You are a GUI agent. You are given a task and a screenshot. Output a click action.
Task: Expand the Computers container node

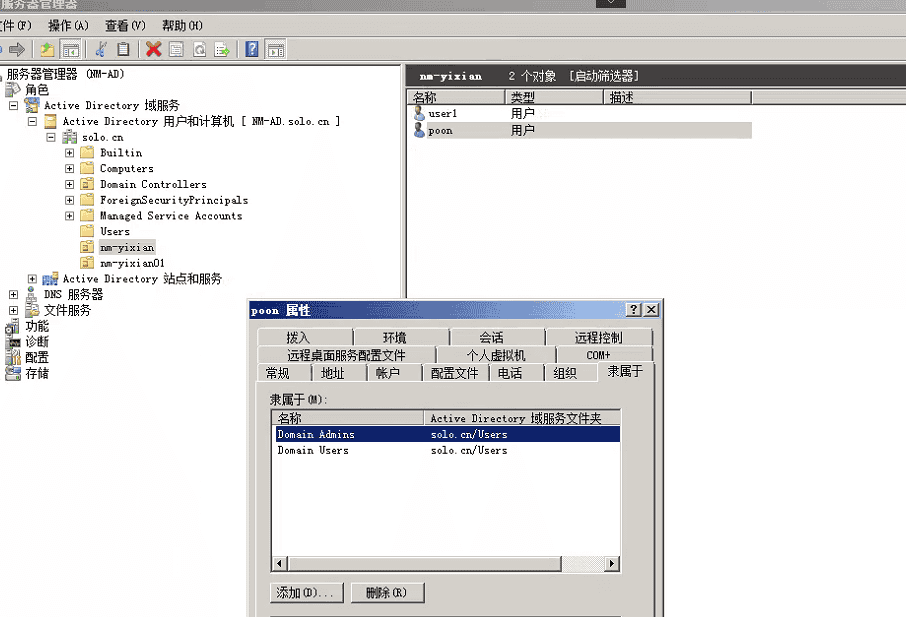[x=69, y=168]
